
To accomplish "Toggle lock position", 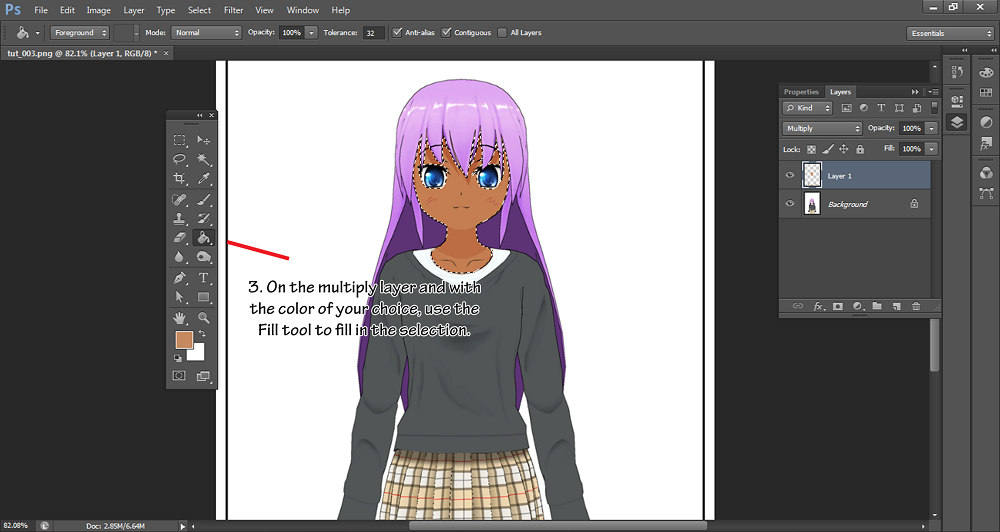I will pos(843,149).
